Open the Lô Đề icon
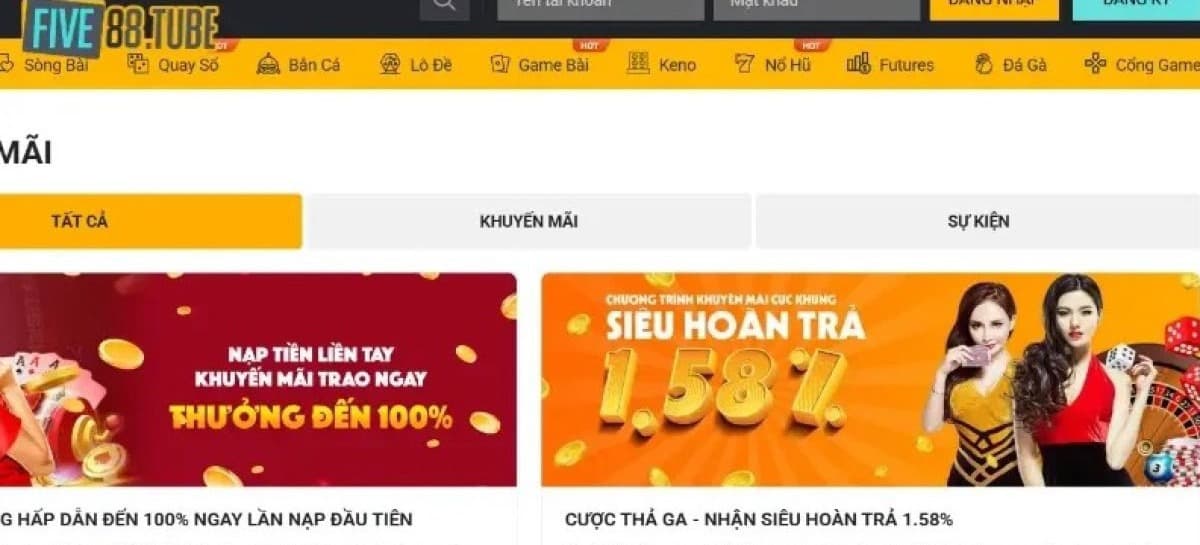The height and width of the screenshot is (545, 1200). point(390,64)
